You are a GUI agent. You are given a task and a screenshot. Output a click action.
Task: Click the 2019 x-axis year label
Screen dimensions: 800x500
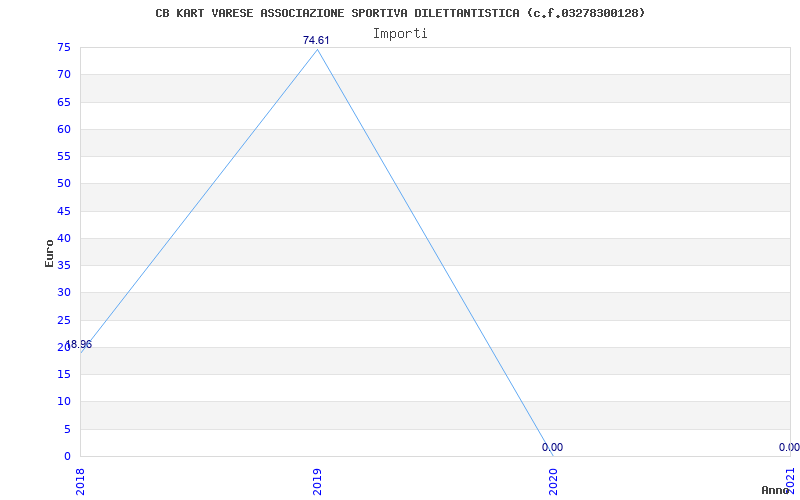pyautogui.click(x=317, y=480)
